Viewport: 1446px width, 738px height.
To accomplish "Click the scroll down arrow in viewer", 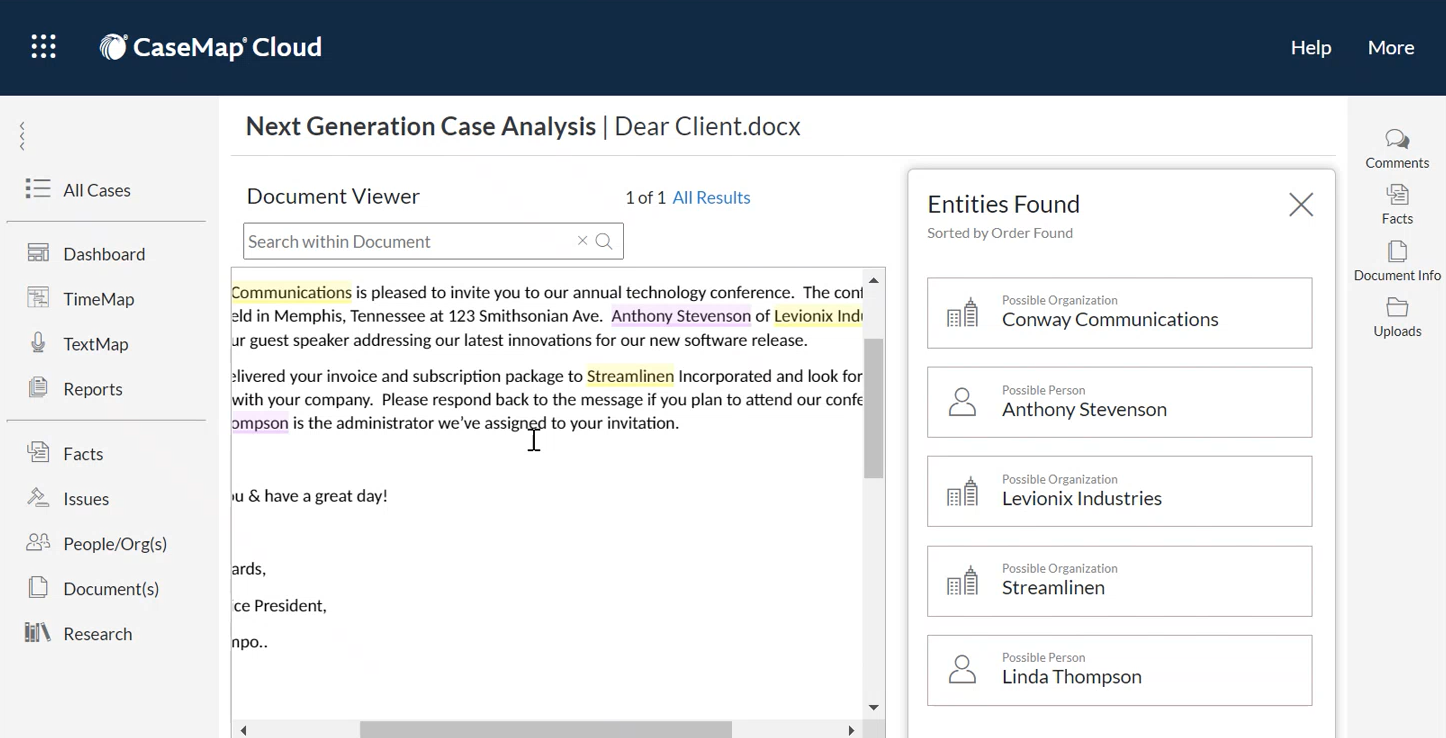I will click(x=874, y=708).
